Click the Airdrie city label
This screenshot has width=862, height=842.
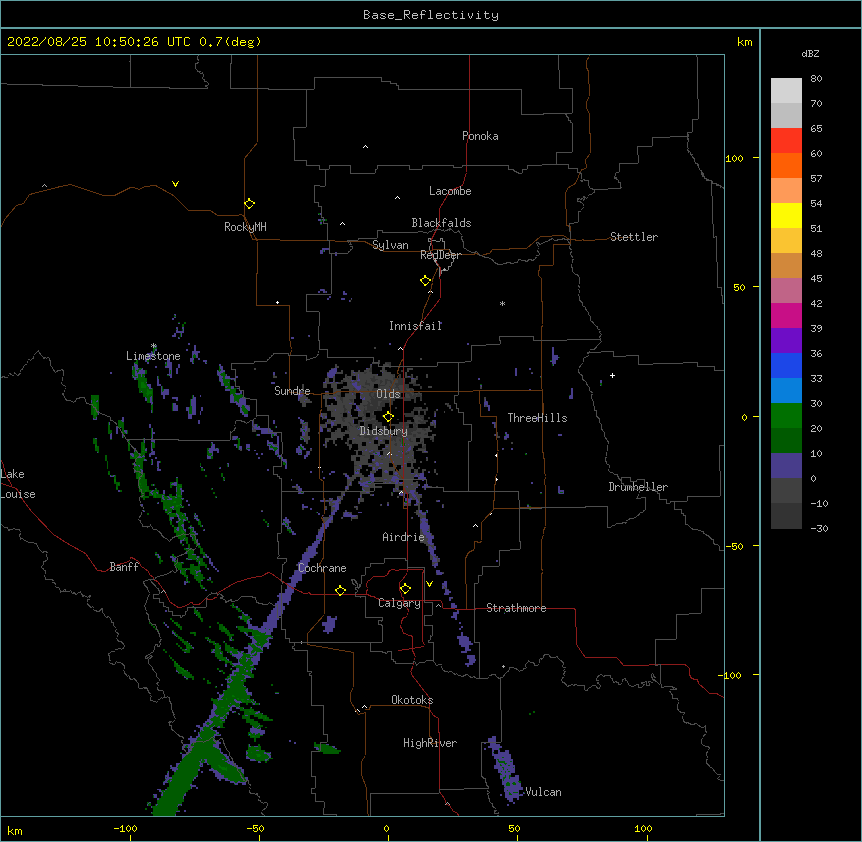(404, 537)
